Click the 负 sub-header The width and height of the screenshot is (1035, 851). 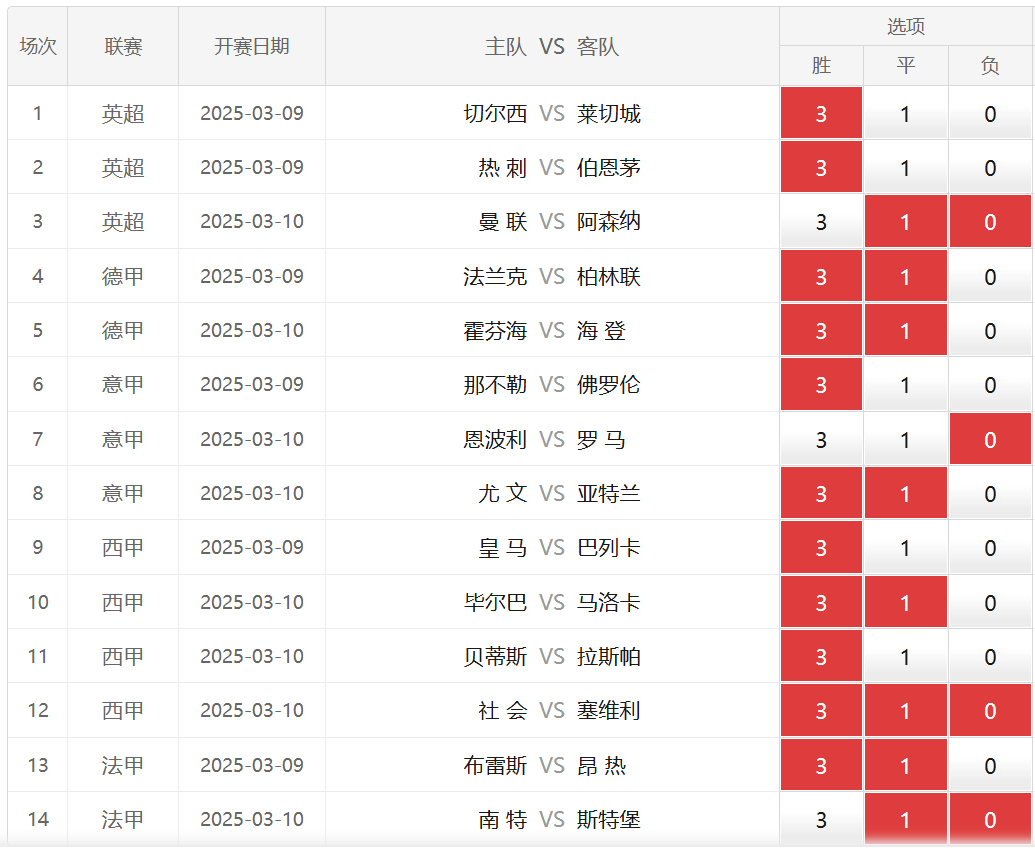[x=990, y=65]
